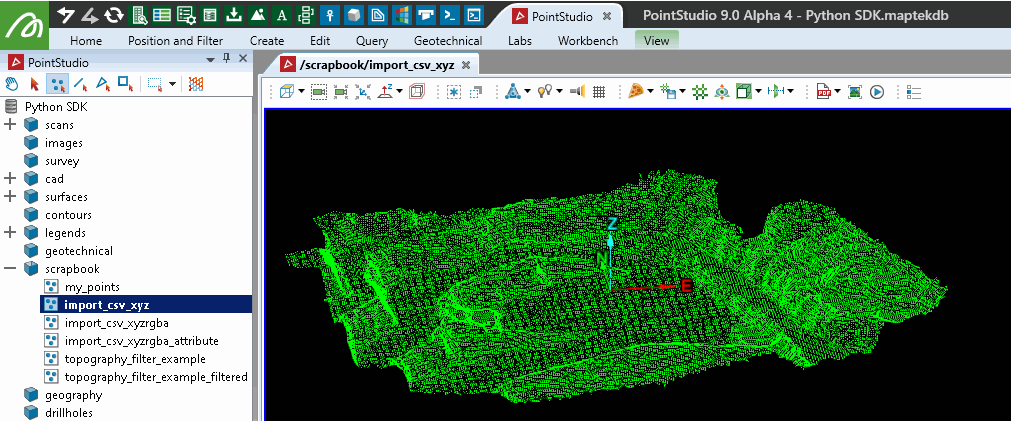Screen dimensions: 1011x421
Task: Open the Geotechnical ribbon tab
Action: click(447, 41)
